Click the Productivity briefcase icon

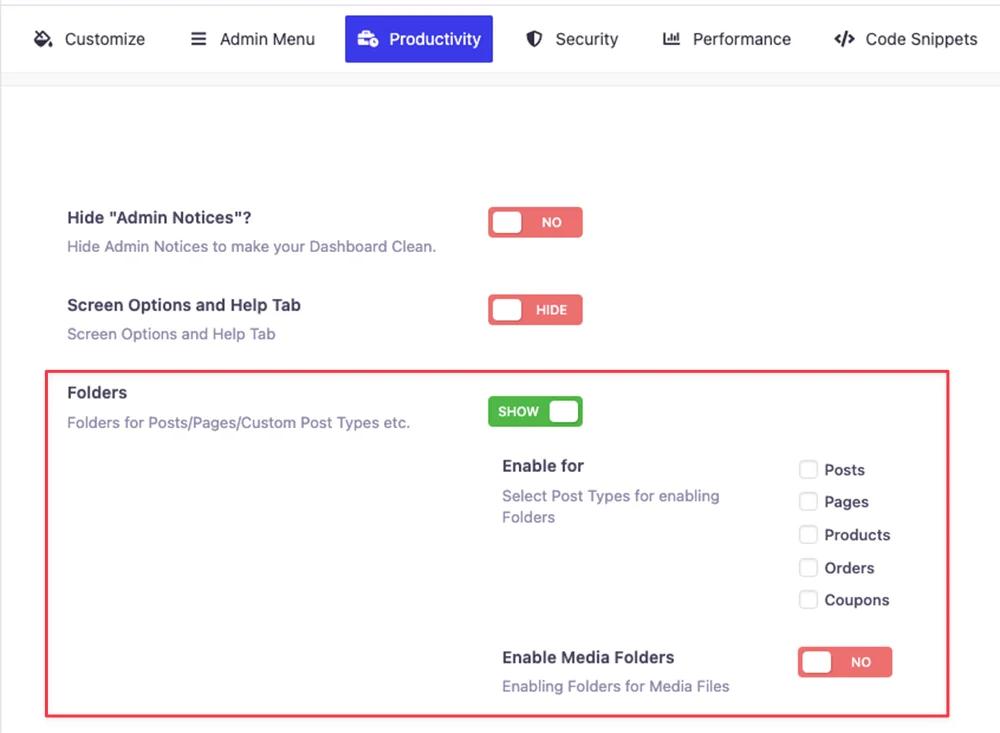pyautogui.click(x=368, y=39)
